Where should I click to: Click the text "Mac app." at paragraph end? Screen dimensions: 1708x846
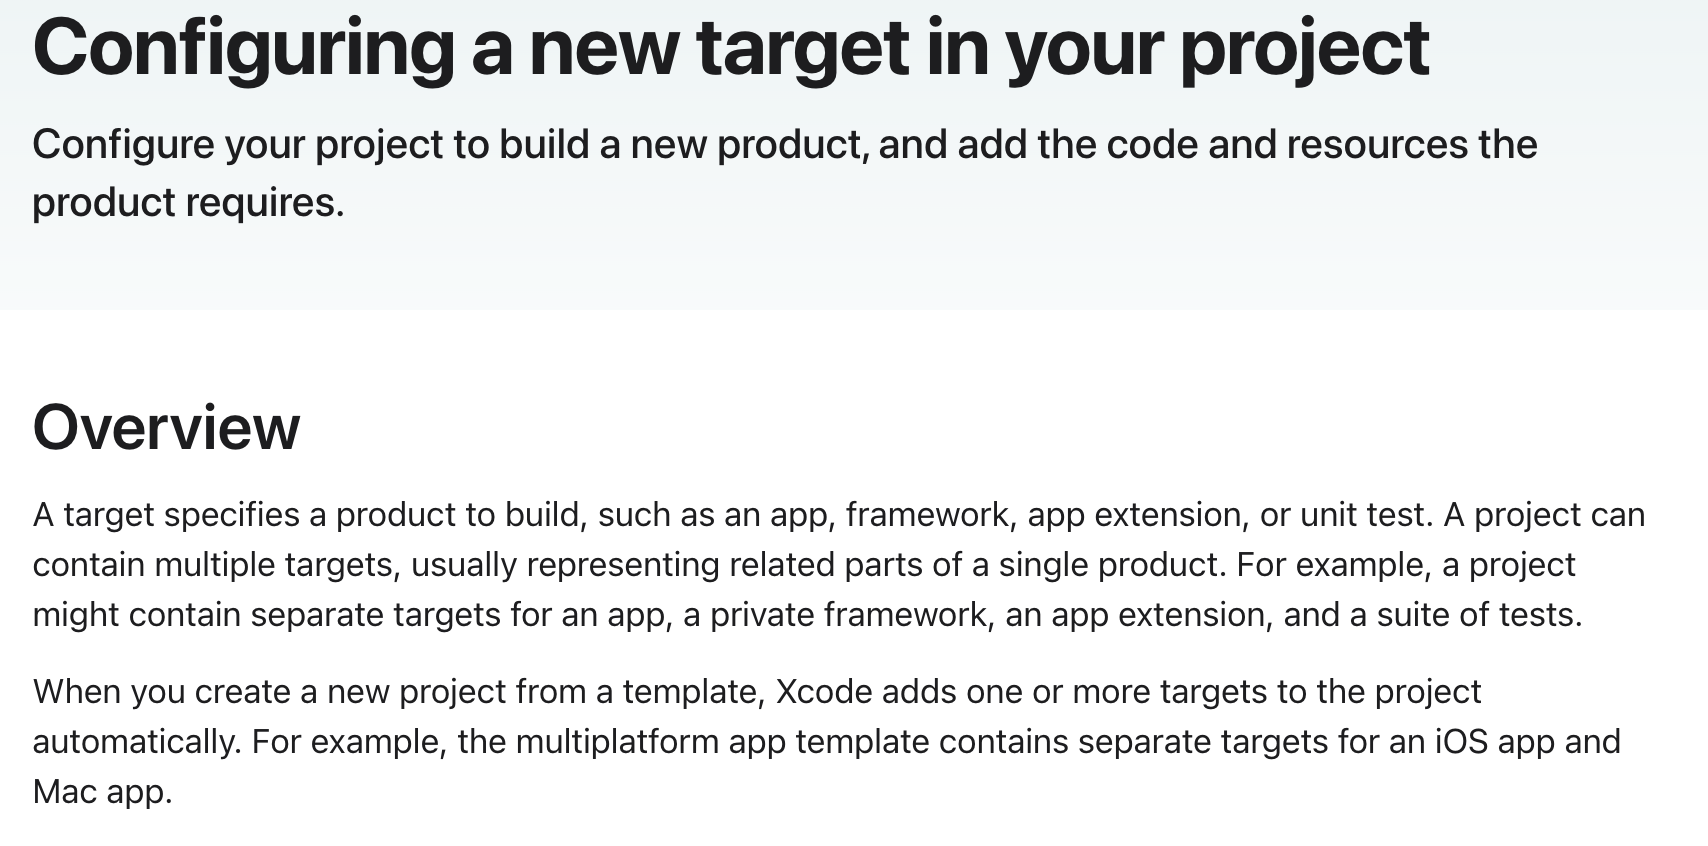pyautogui.click(x=103, y=791)
